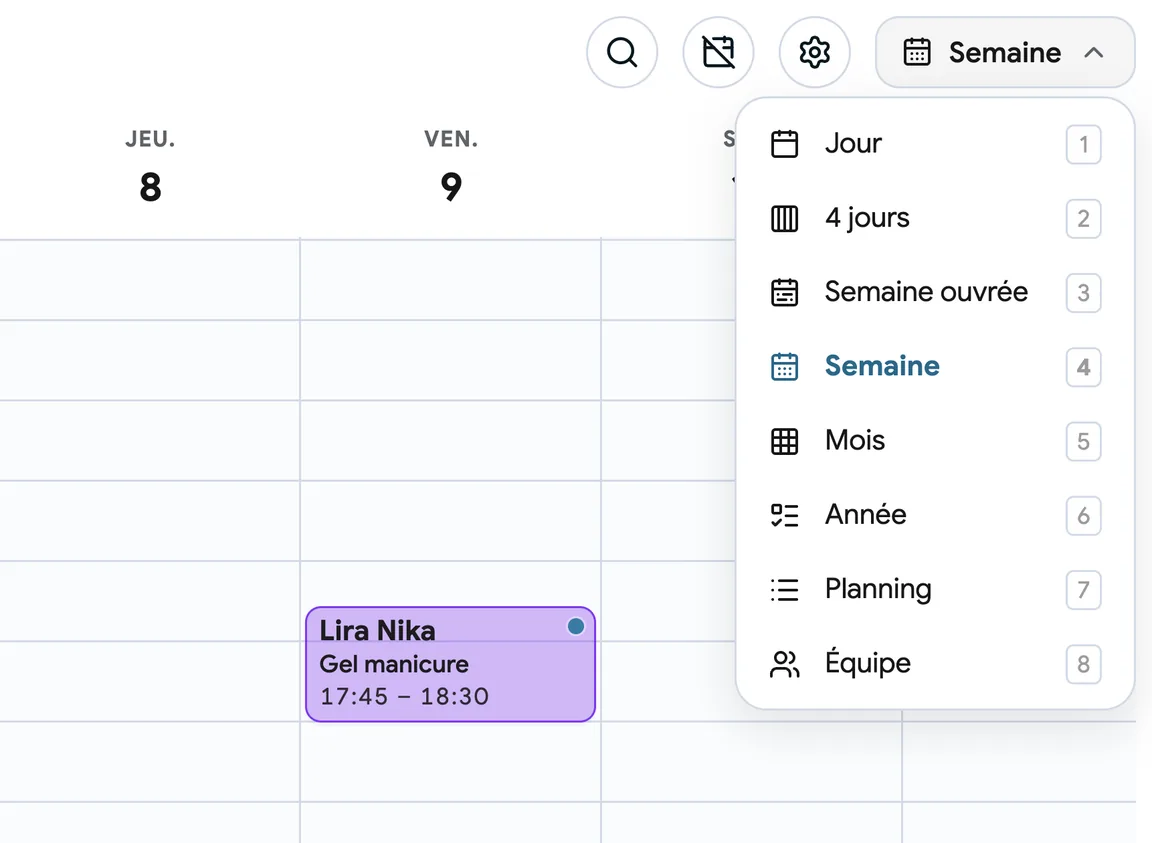Open settings via the gear icon
1152x843 pixels.
tap(814, 52)
